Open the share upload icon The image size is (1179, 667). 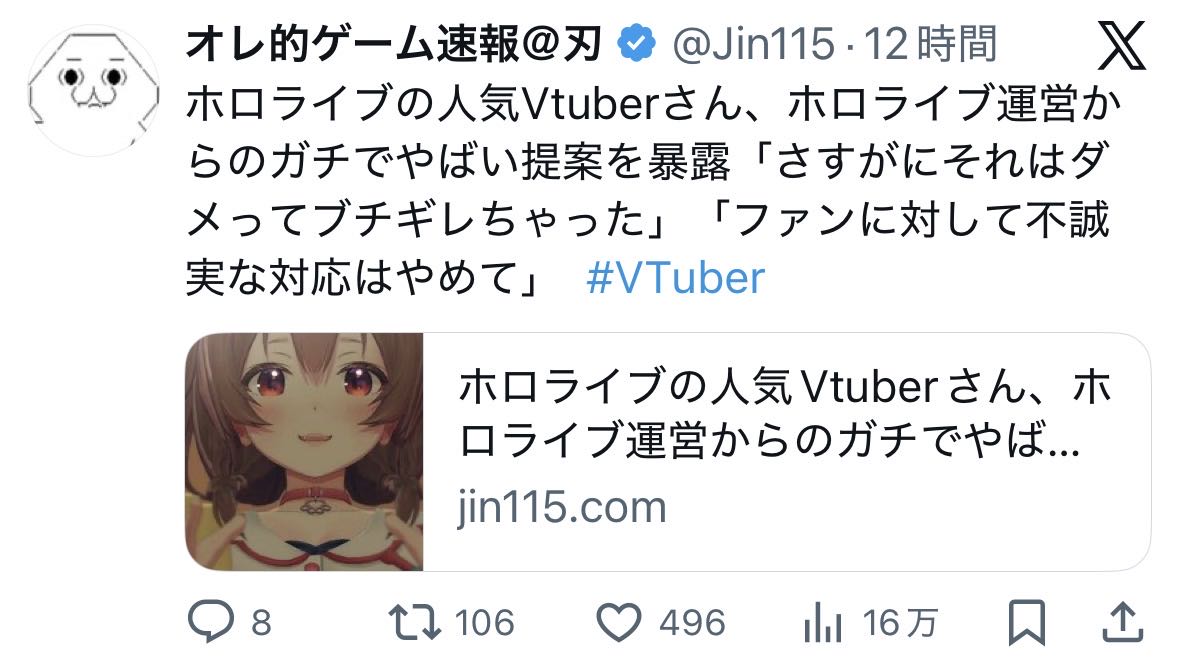(1123, 623)
